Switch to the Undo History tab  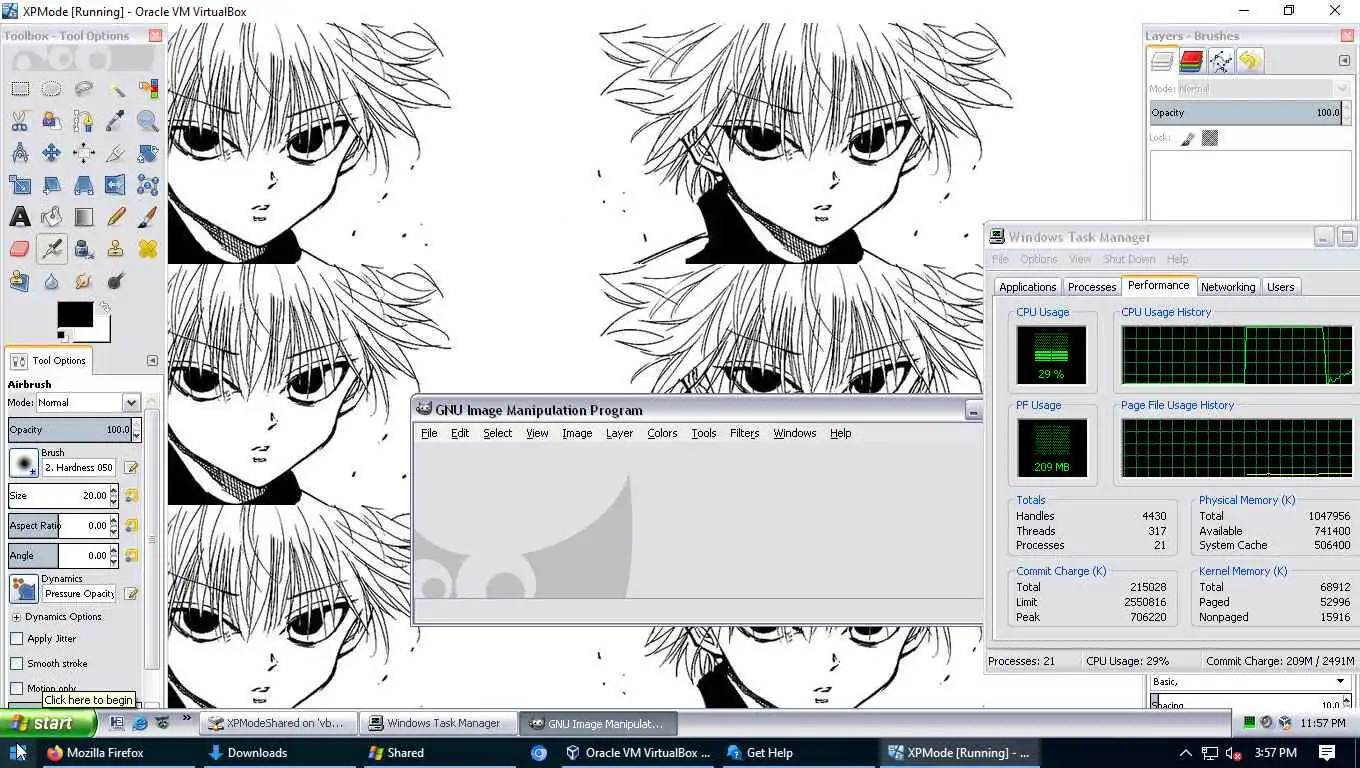(x=1249, y=62)
